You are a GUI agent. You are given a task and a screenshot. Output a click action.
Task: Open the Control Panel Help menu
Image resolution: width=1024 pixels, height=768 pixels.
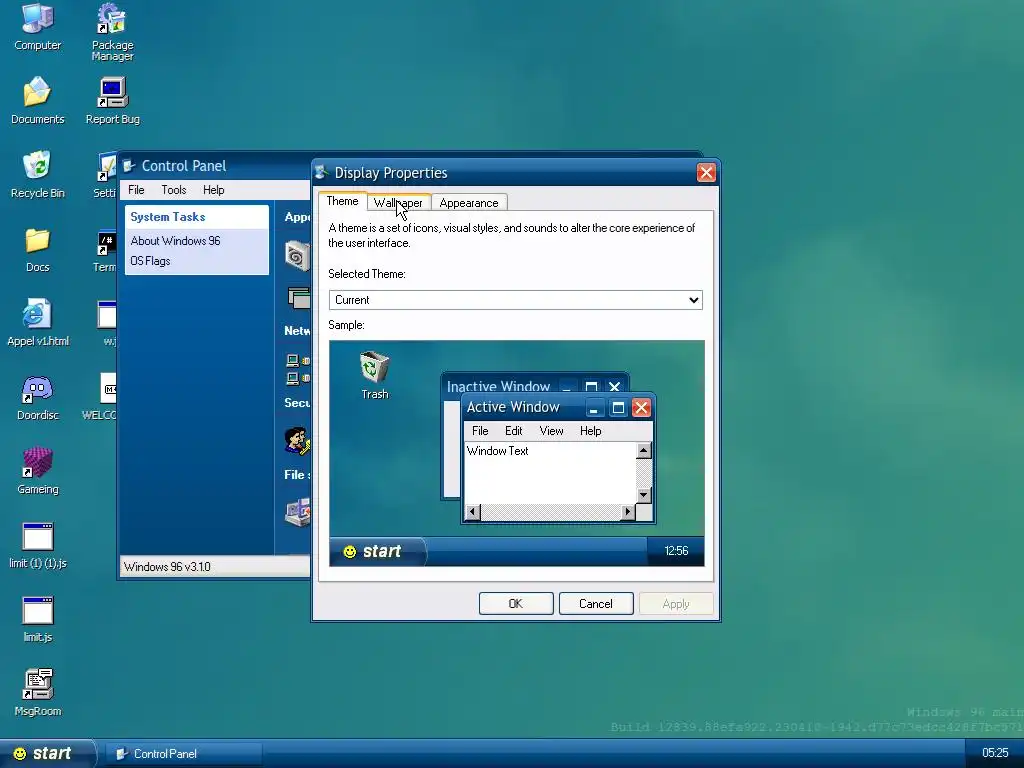click(214, 190)
